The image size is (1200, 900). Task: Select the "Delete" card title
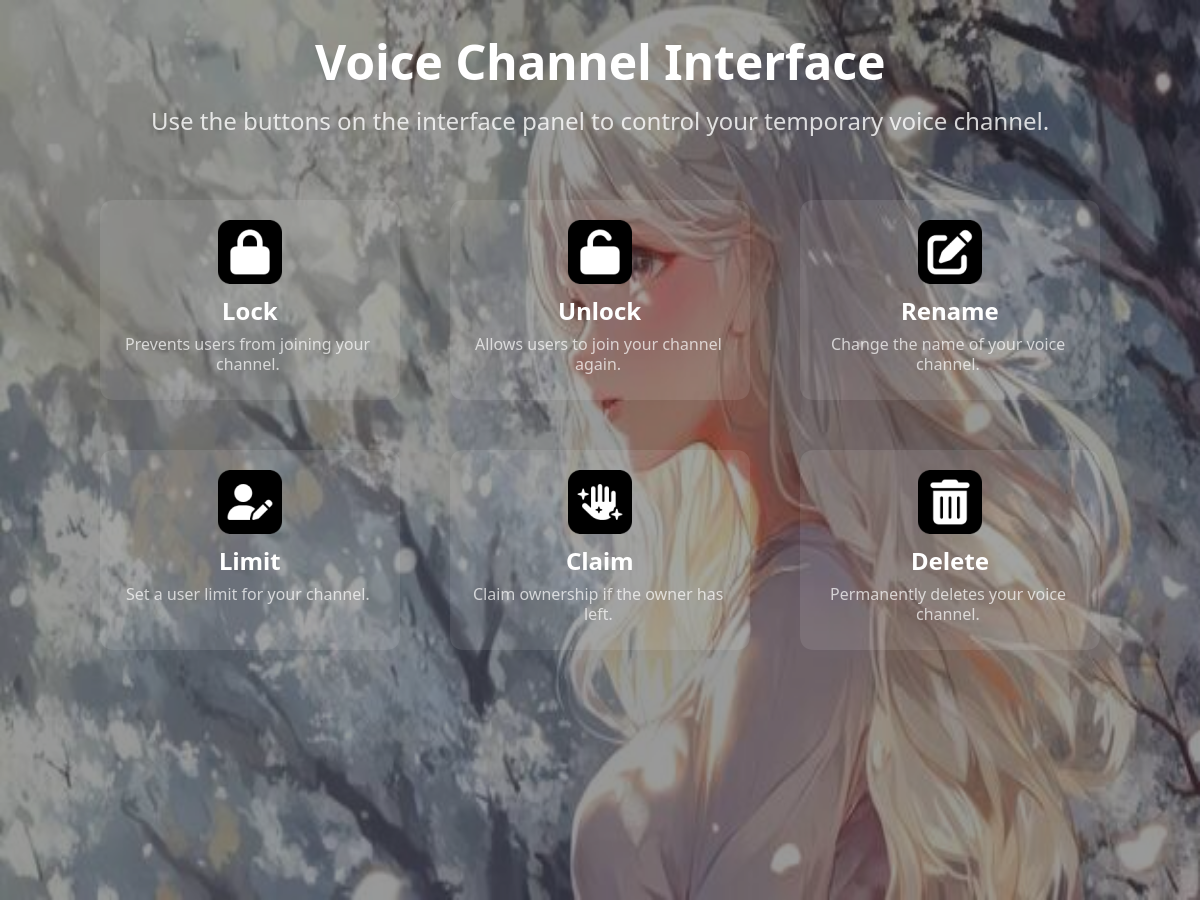(x=950, y=562)
